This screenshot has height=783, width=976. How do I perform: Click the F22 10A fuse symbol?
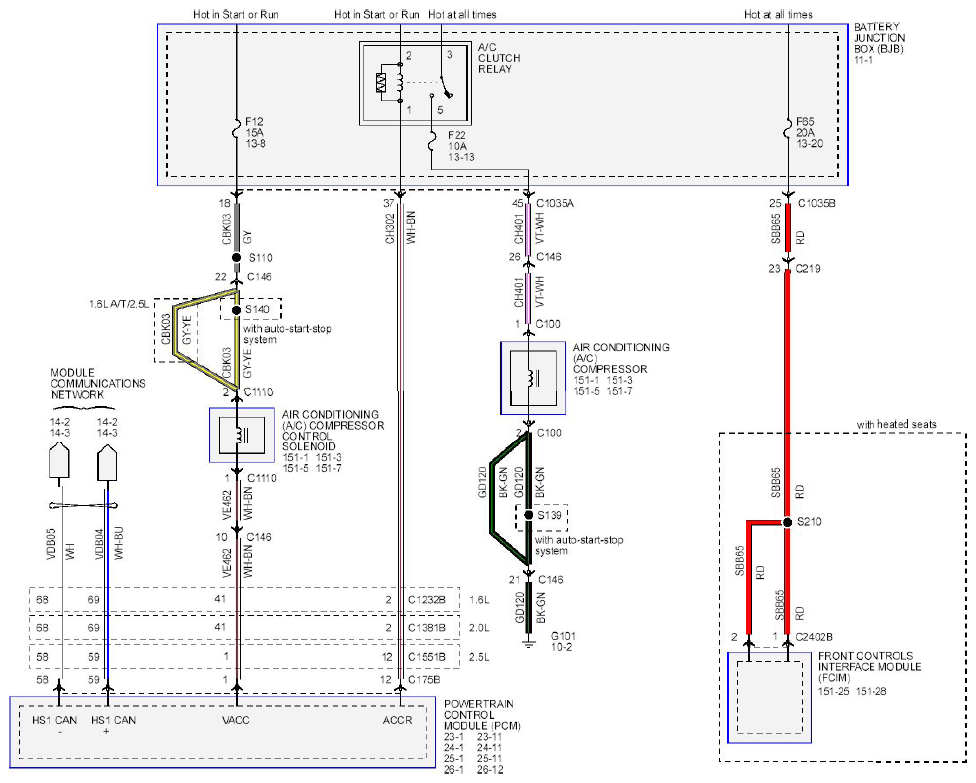(x=431, y=142)
